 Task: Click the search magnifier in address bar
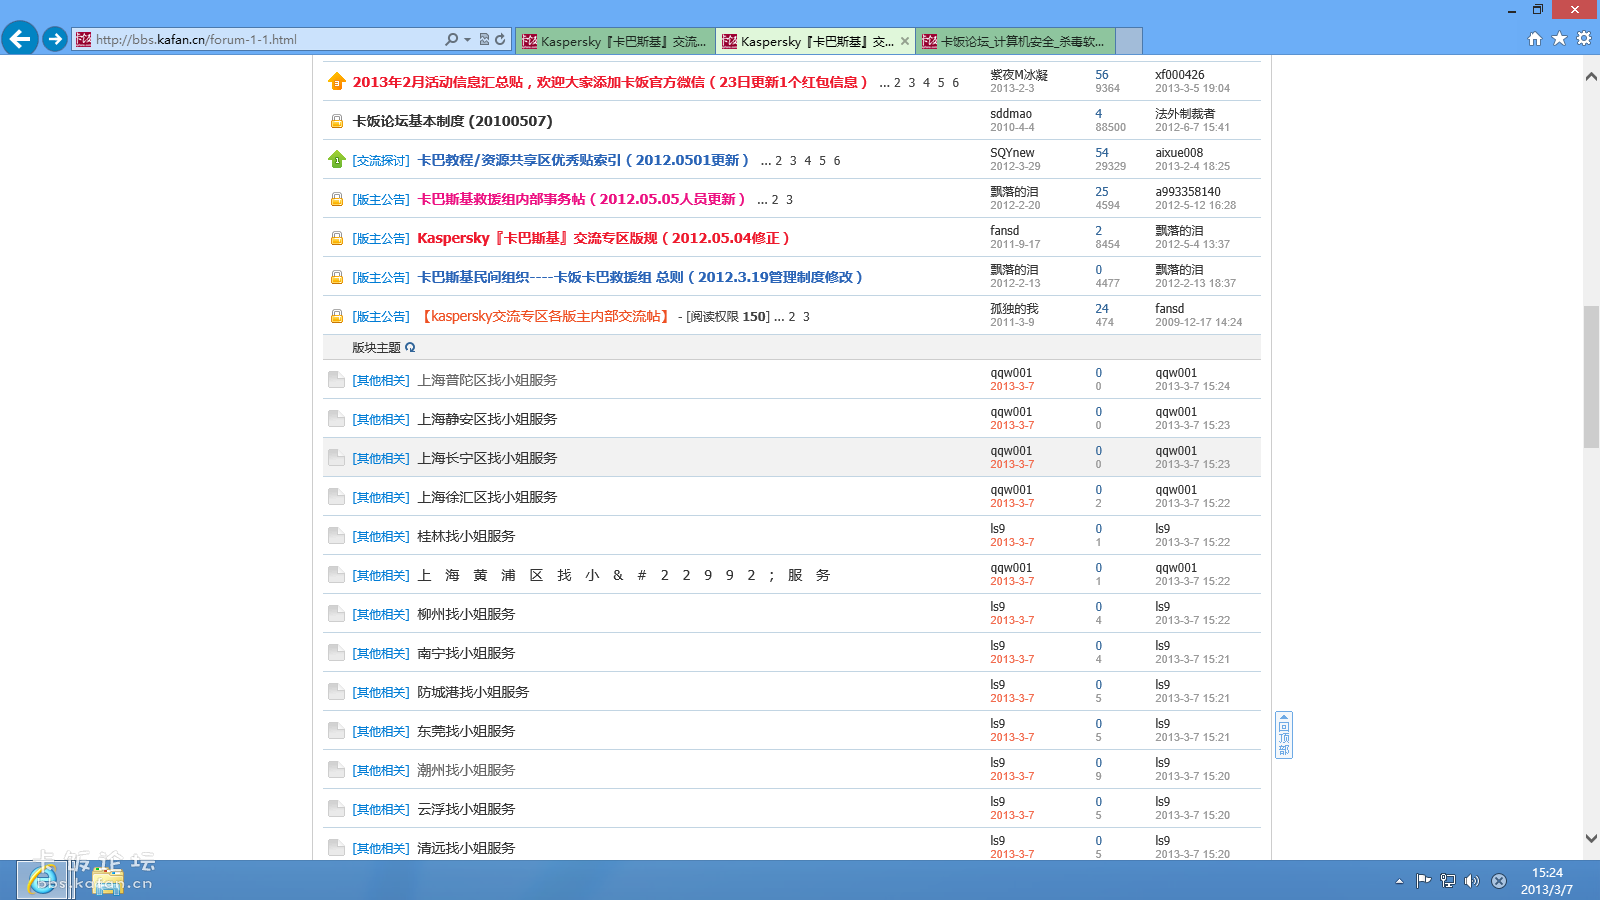[x=452, y=39]
